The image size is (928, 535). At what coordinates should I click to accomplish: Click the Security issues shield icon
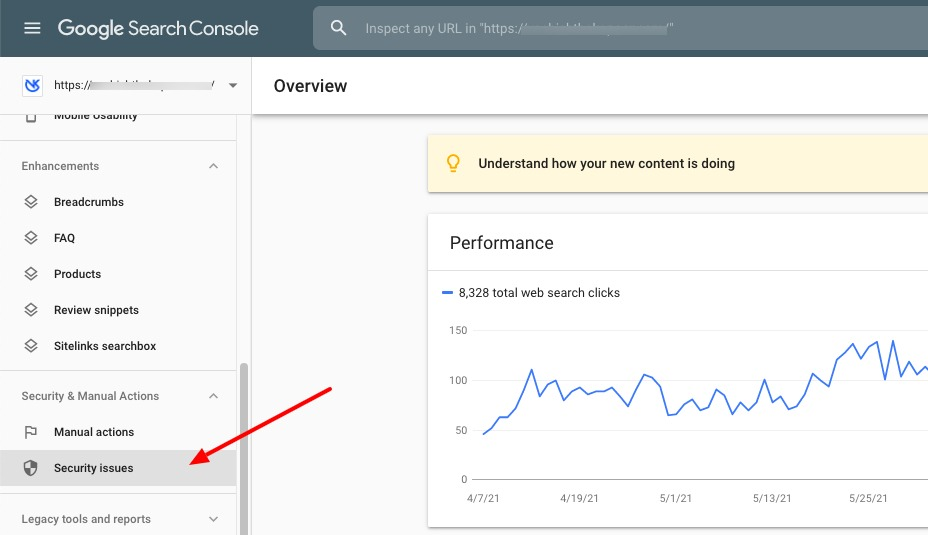point(30,468)
